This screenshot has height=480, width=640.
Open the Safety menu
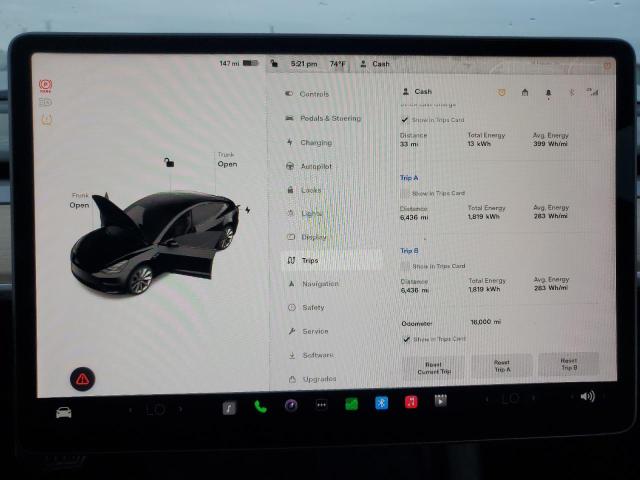point(306,307)
